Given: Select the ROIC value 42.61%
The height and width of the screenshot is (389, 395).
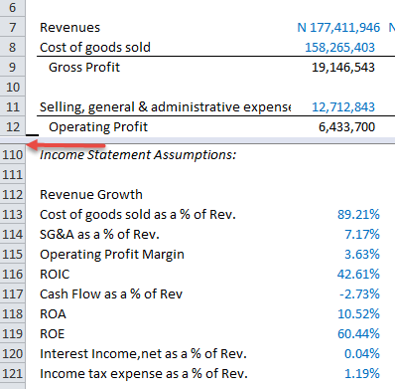Looking at the screenshot, I should pos(358,274).
